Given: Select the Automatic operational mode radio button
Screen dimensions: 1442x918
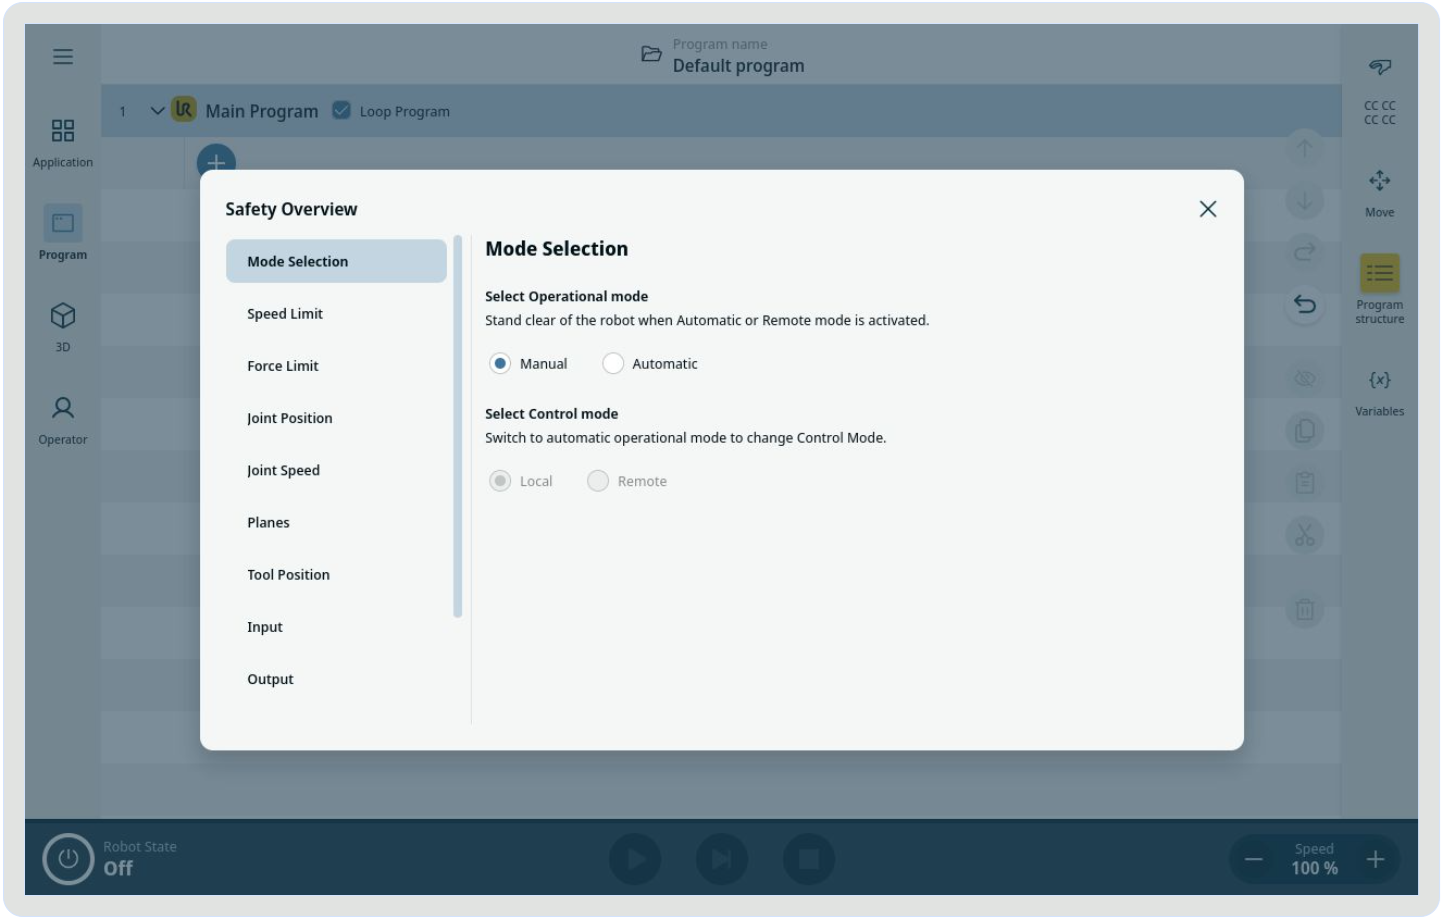Looking at the screenshot, I should [x=613, y=364].
